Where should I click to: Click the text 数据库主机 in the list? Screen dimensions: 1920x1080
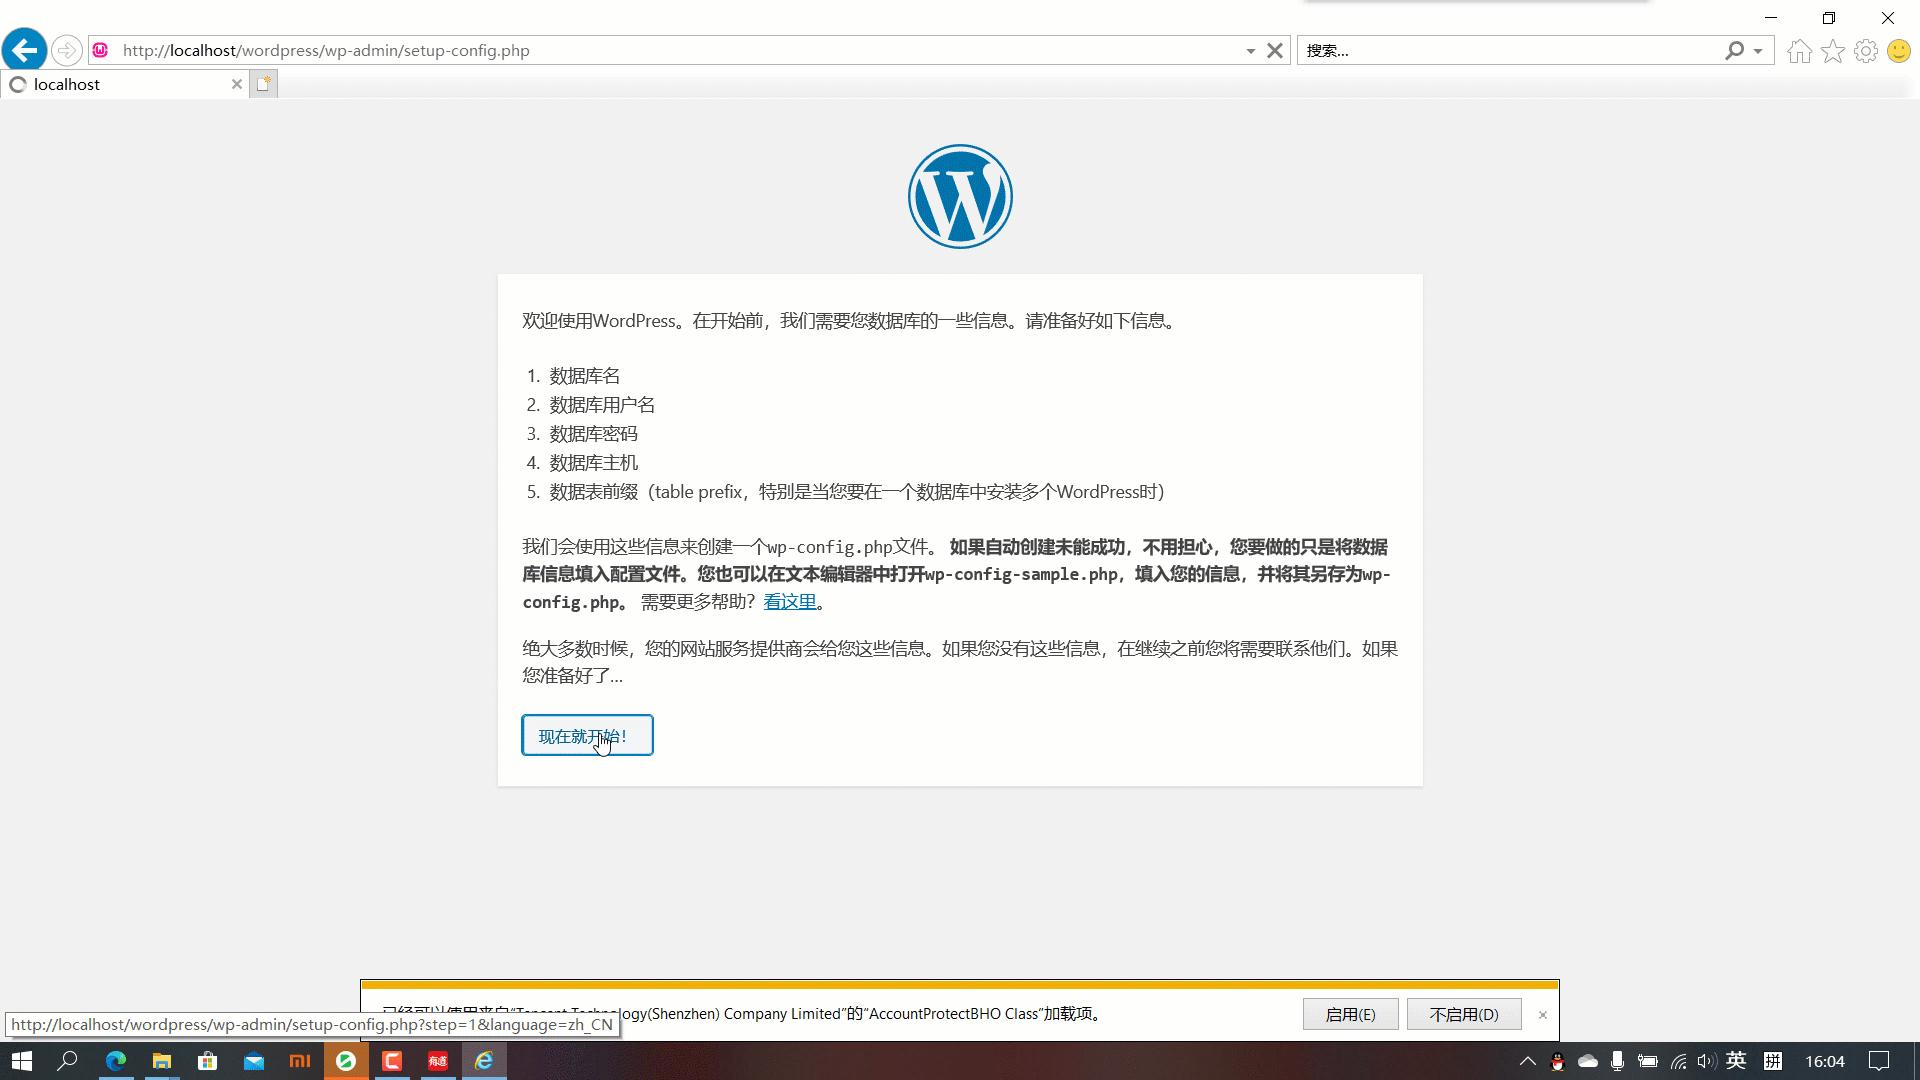tap(593, 463)
